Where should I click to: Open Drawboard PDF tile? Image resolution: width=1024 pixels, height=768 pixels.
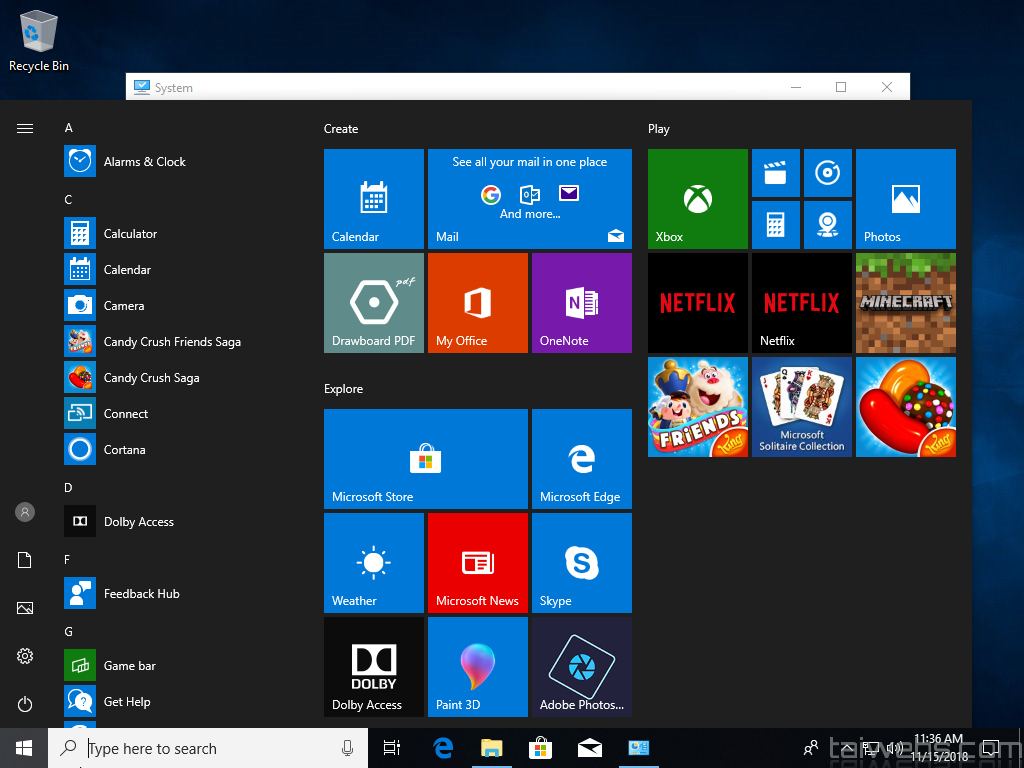[373, 303]
